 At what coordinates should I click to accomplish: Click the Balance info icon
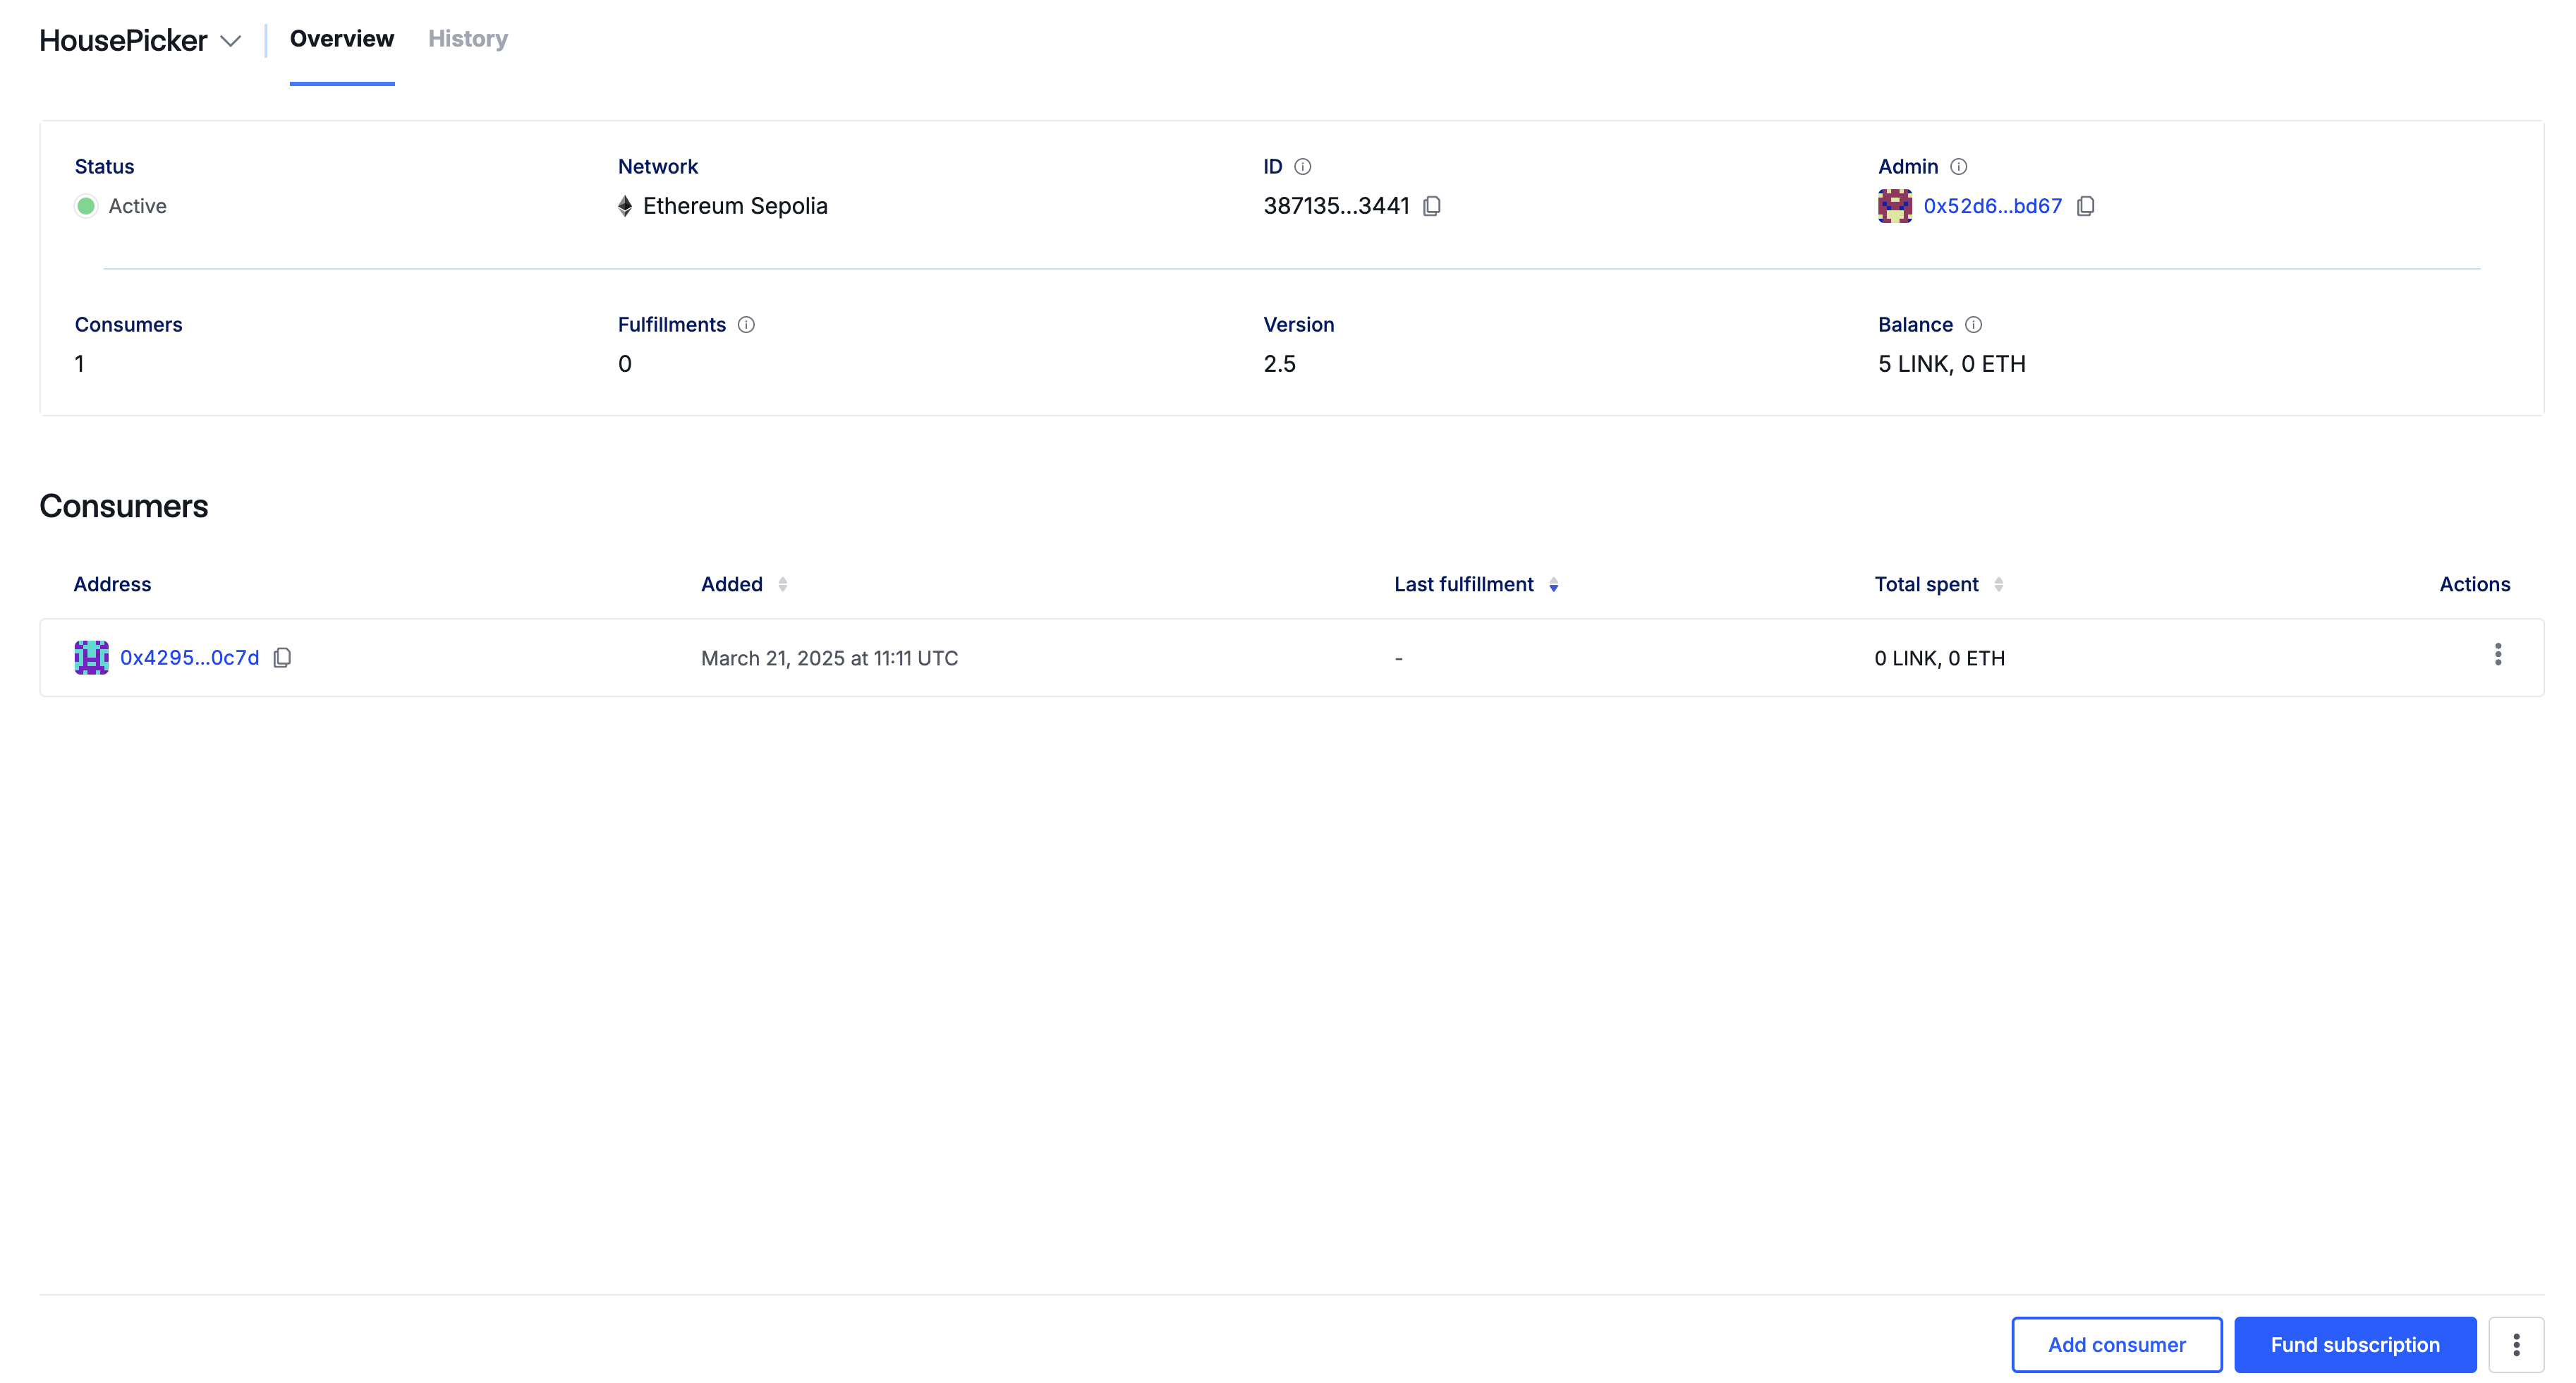1973,324
